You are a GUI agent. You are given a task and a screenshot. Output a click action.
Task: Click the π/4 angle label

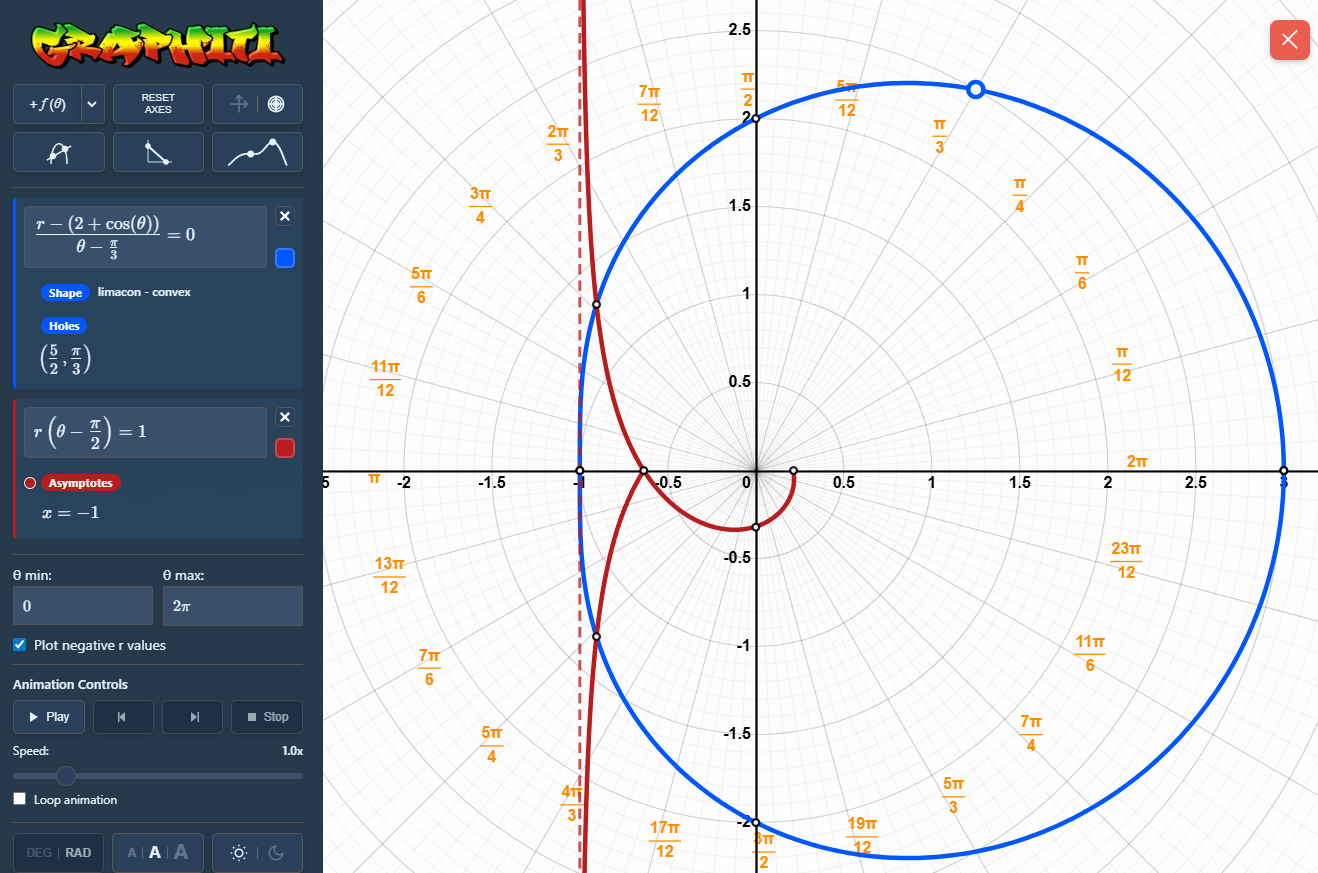(x=1019, y=195)
